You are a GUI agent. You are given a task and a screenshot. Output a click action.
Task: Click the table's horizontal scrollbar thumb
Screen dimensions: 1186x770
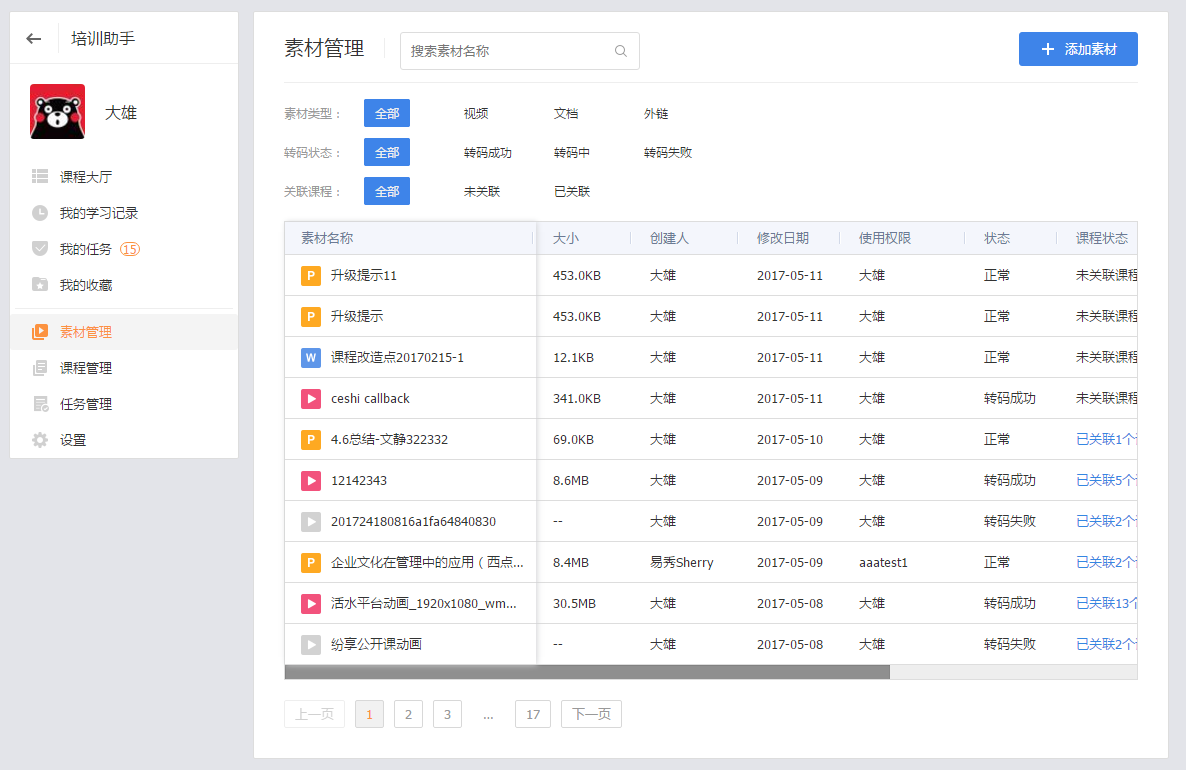(587, 672)
